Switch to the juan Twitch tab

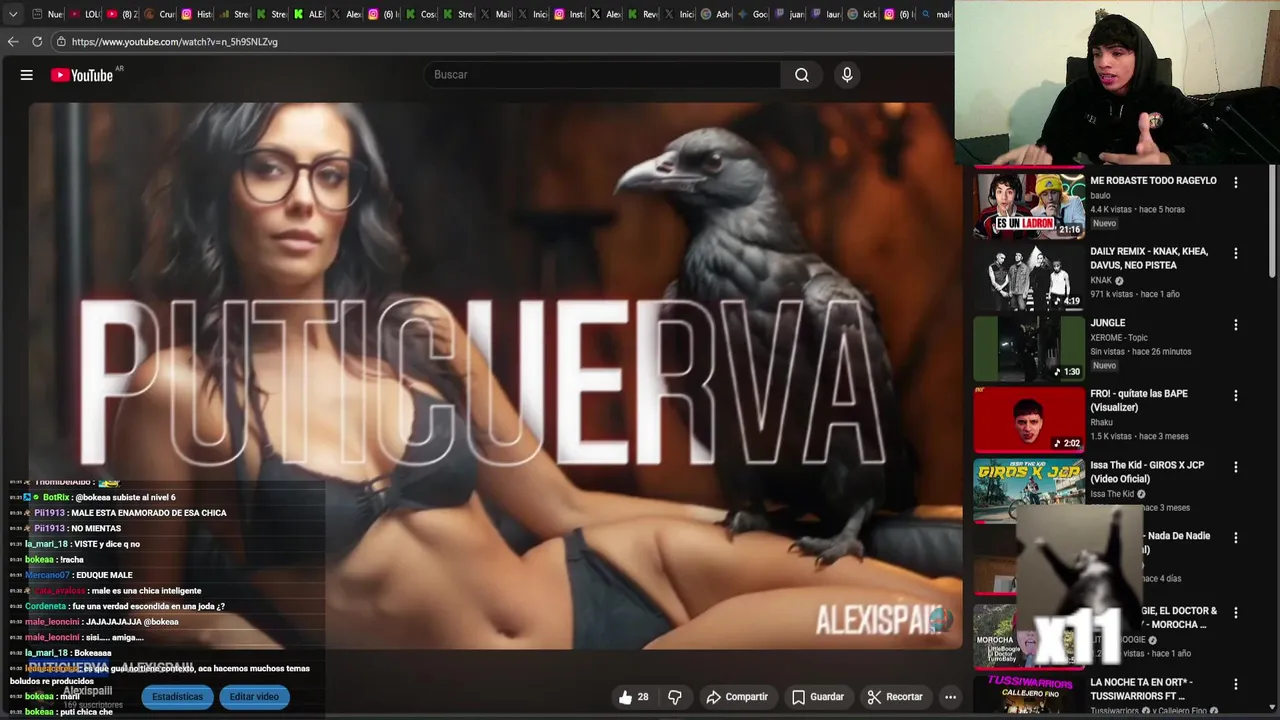coord(790,14)
